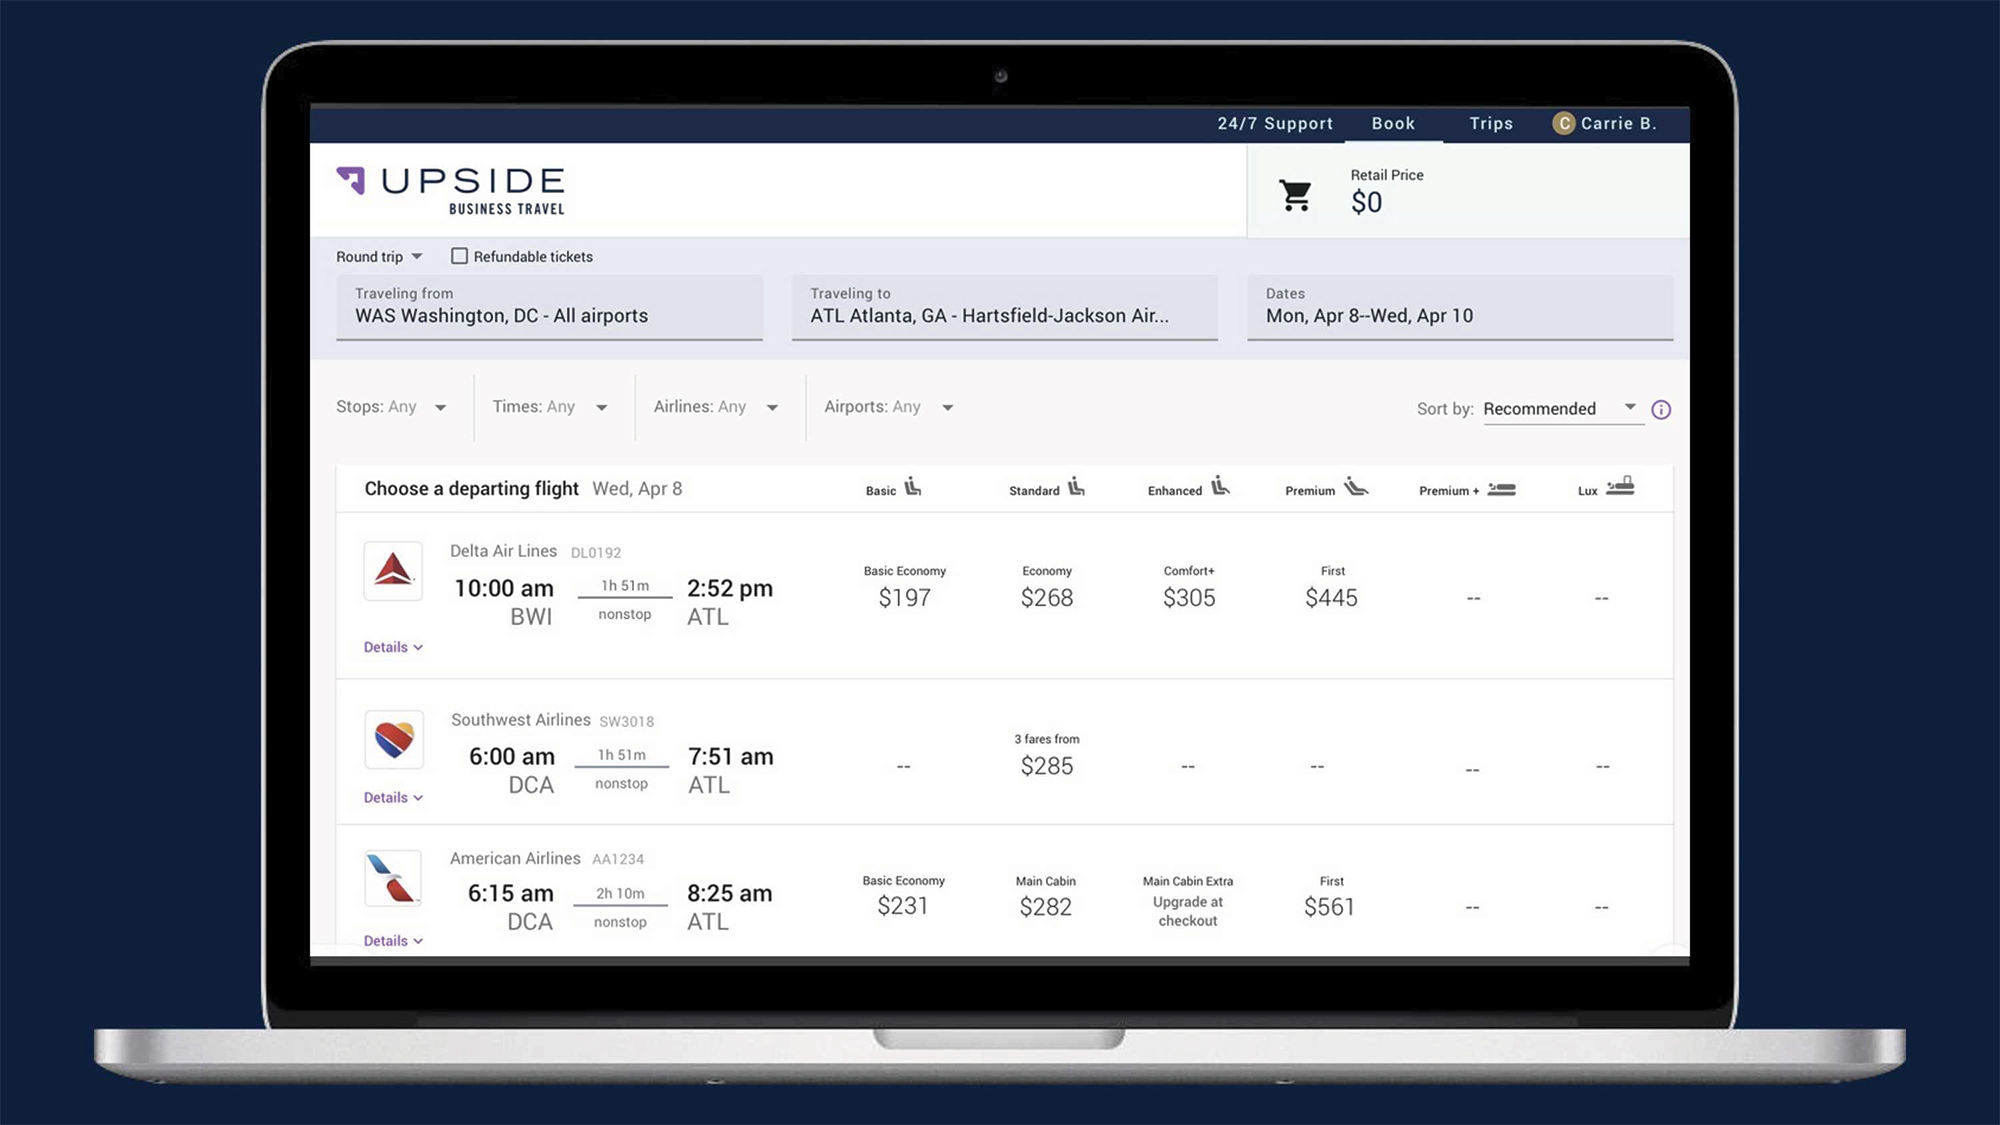Viewport: 2000px width, 1125px height.
Task: Click Carrie B. profile avatar
Action: point(1564,123)
